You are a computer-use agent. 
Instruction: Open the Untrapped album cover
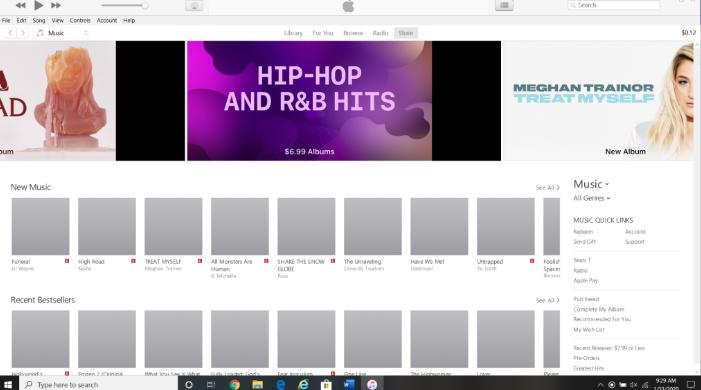[x=506, y=226]
